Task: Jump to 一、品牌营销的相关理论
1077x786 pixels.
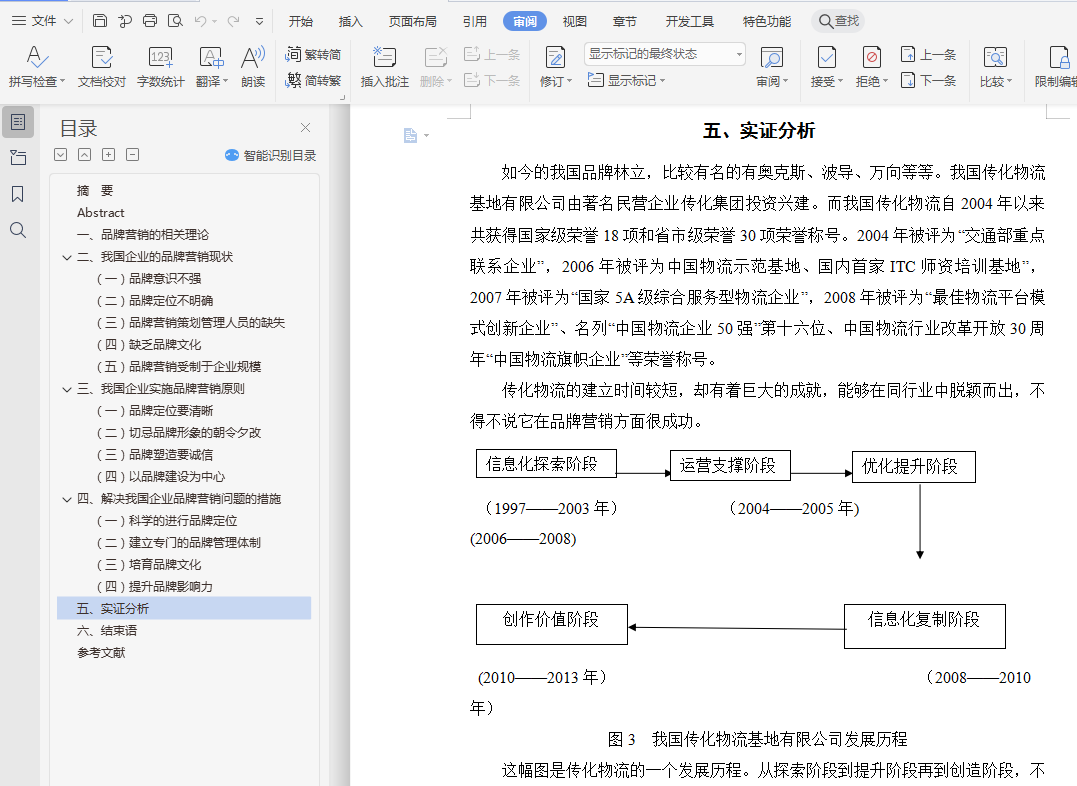Action: click(142, 235)
